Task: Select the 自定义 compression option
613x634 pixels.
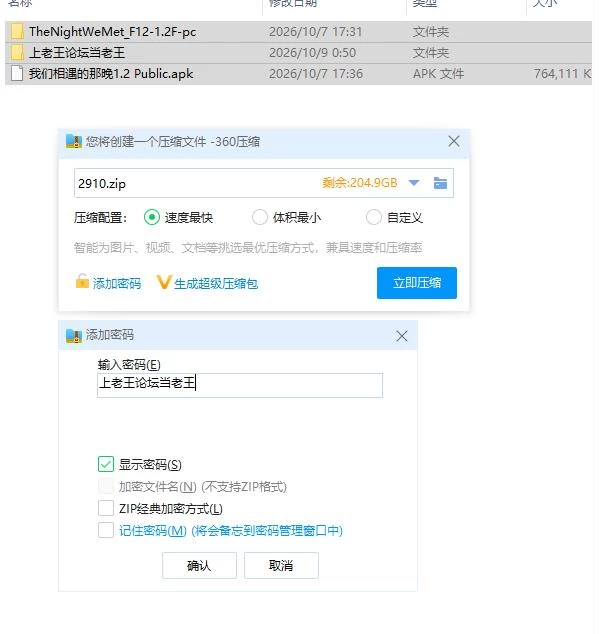Action: pos(374,218)
